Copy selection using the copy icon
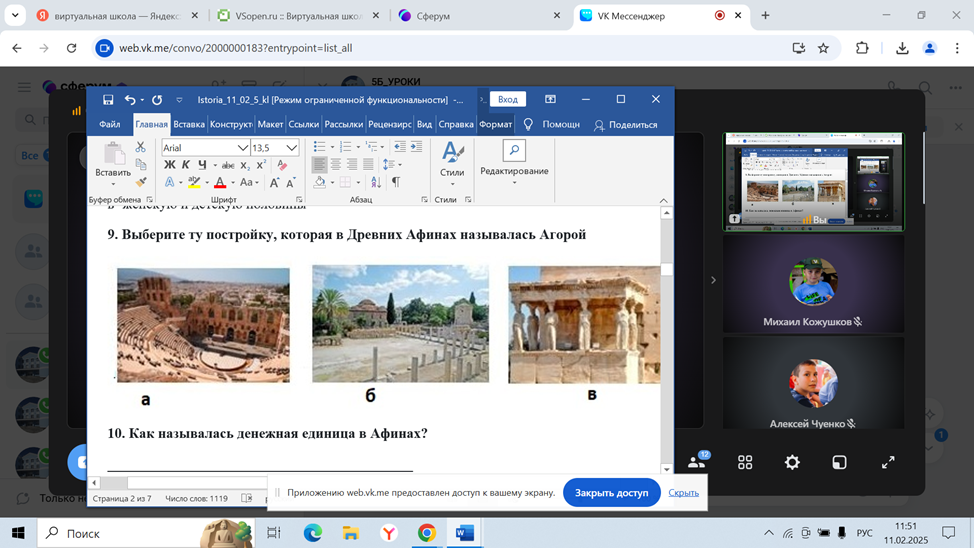This screenshot has width=974, height=548. click(x=141, y=165)
